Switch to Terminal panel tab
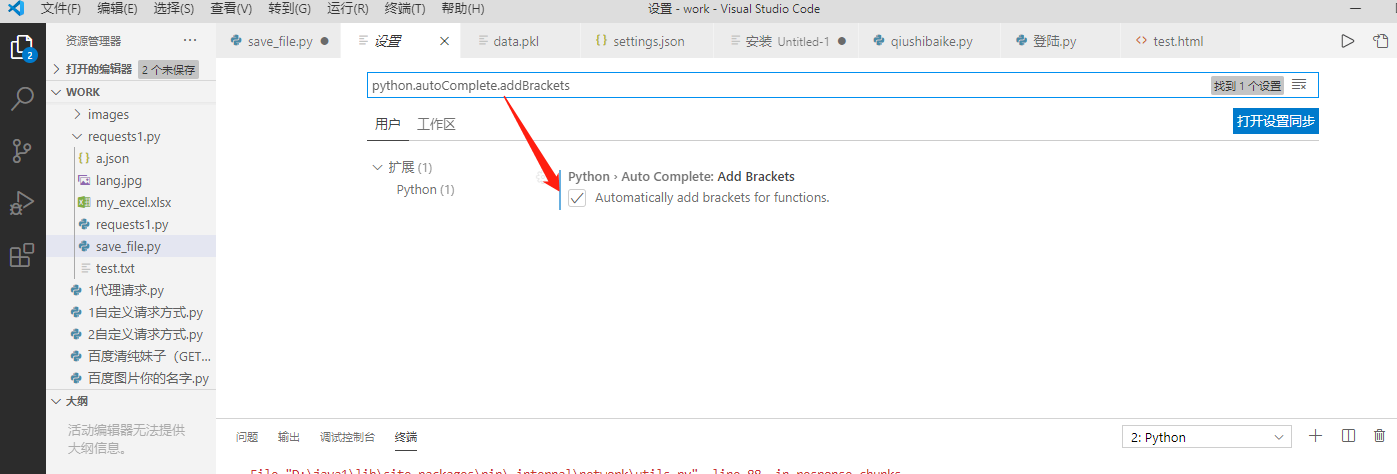The width and height of the screenshot is (1397, 474). point(406,437)
